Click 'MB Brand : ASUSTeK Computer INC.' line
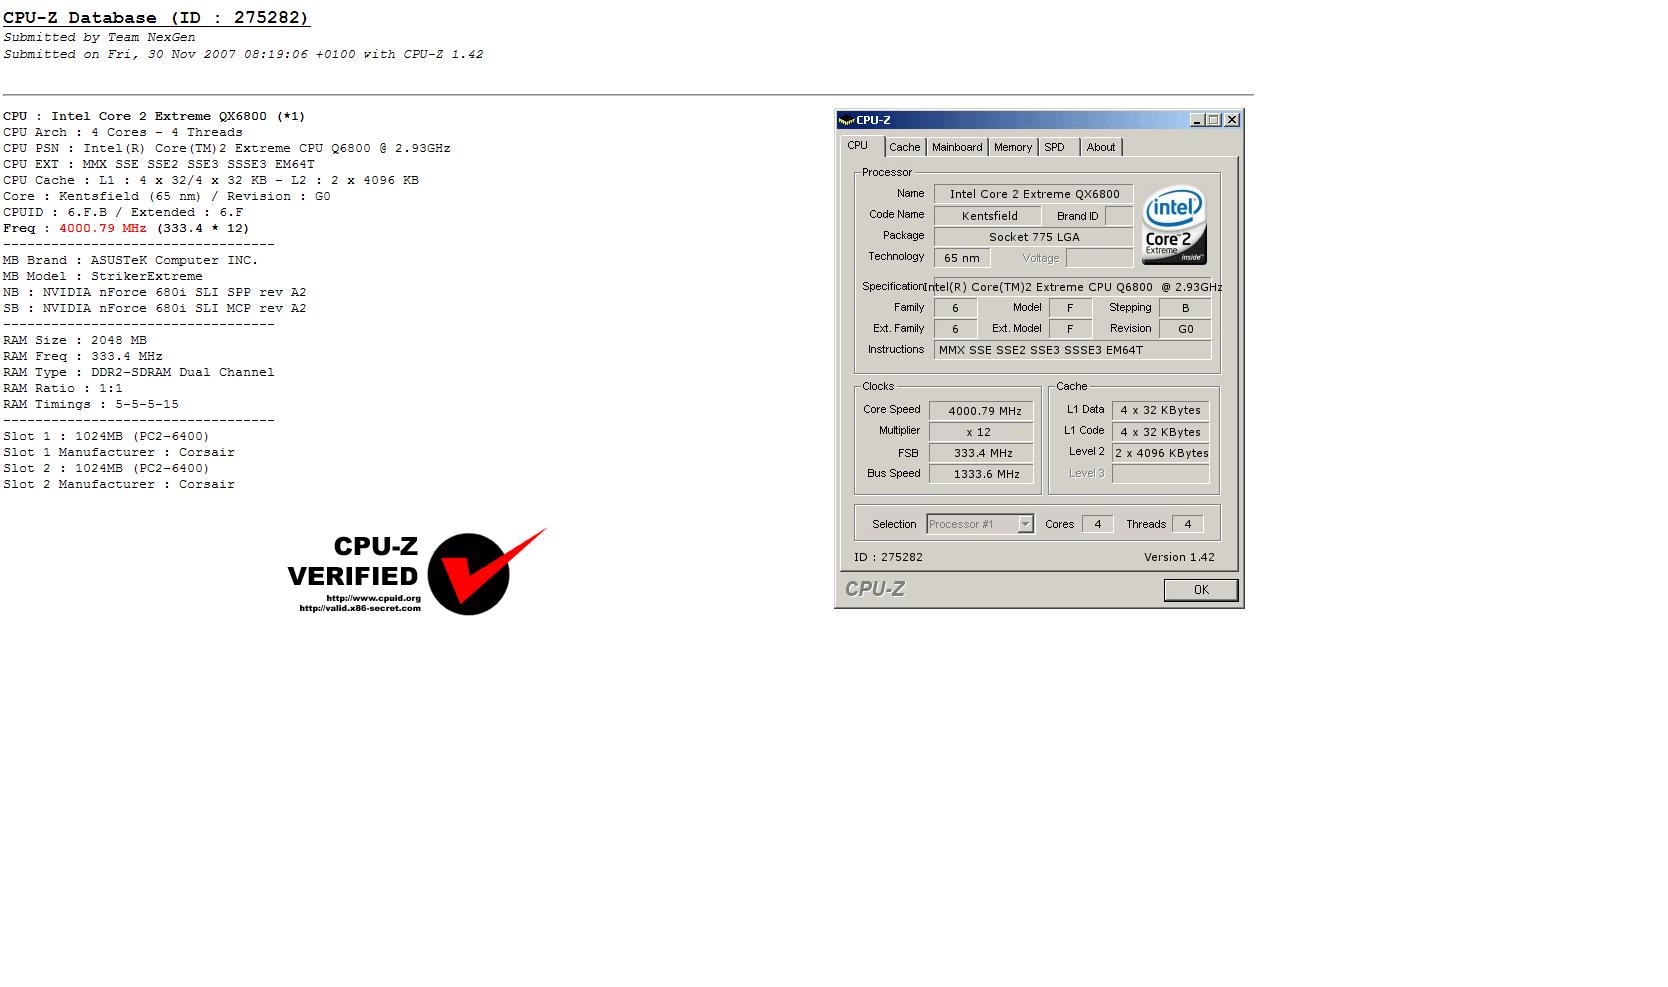Image resolution: width=1668 pixels, height=987 pixels. [131, 260]
